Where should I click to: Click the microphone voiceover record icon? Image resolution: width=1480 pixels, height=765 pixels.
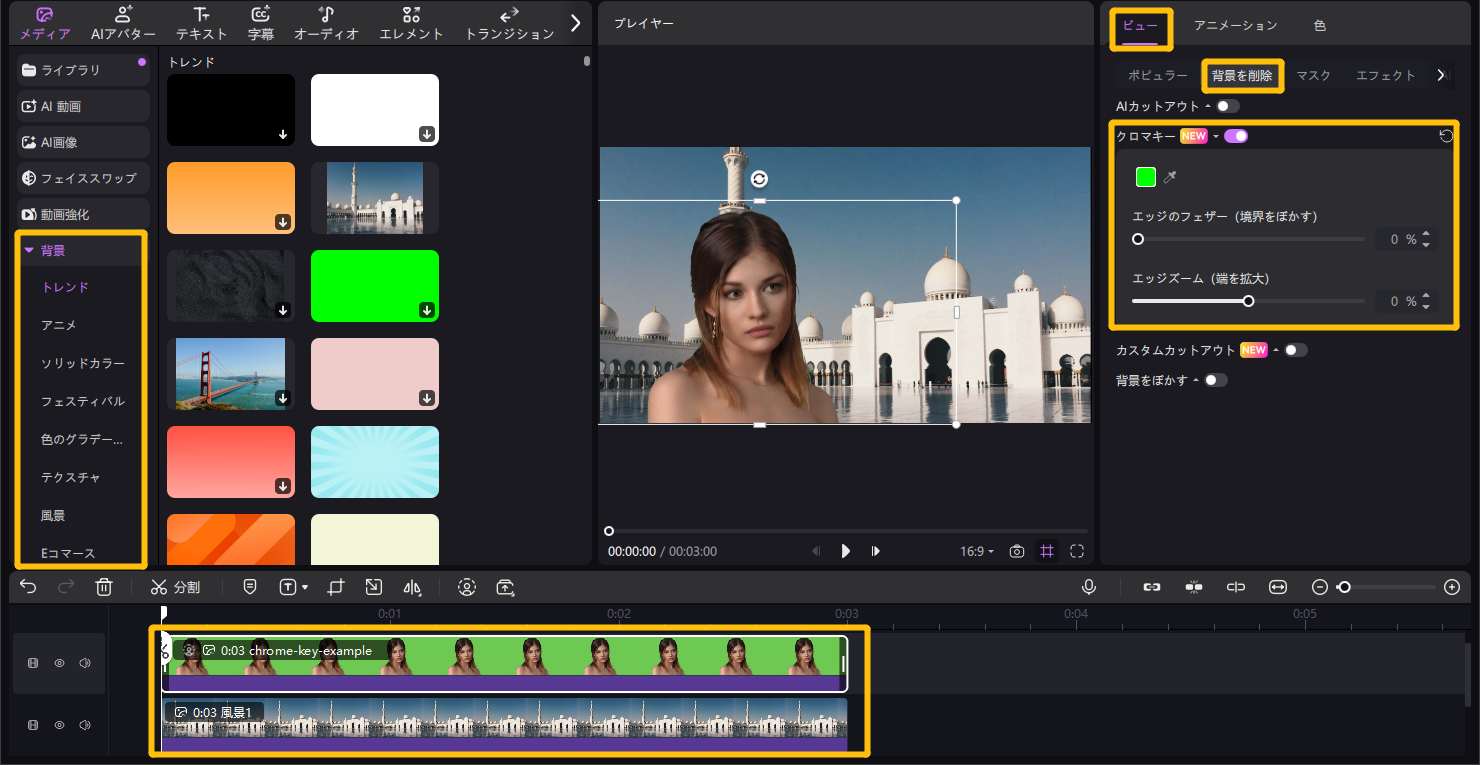click(1089, 587)
